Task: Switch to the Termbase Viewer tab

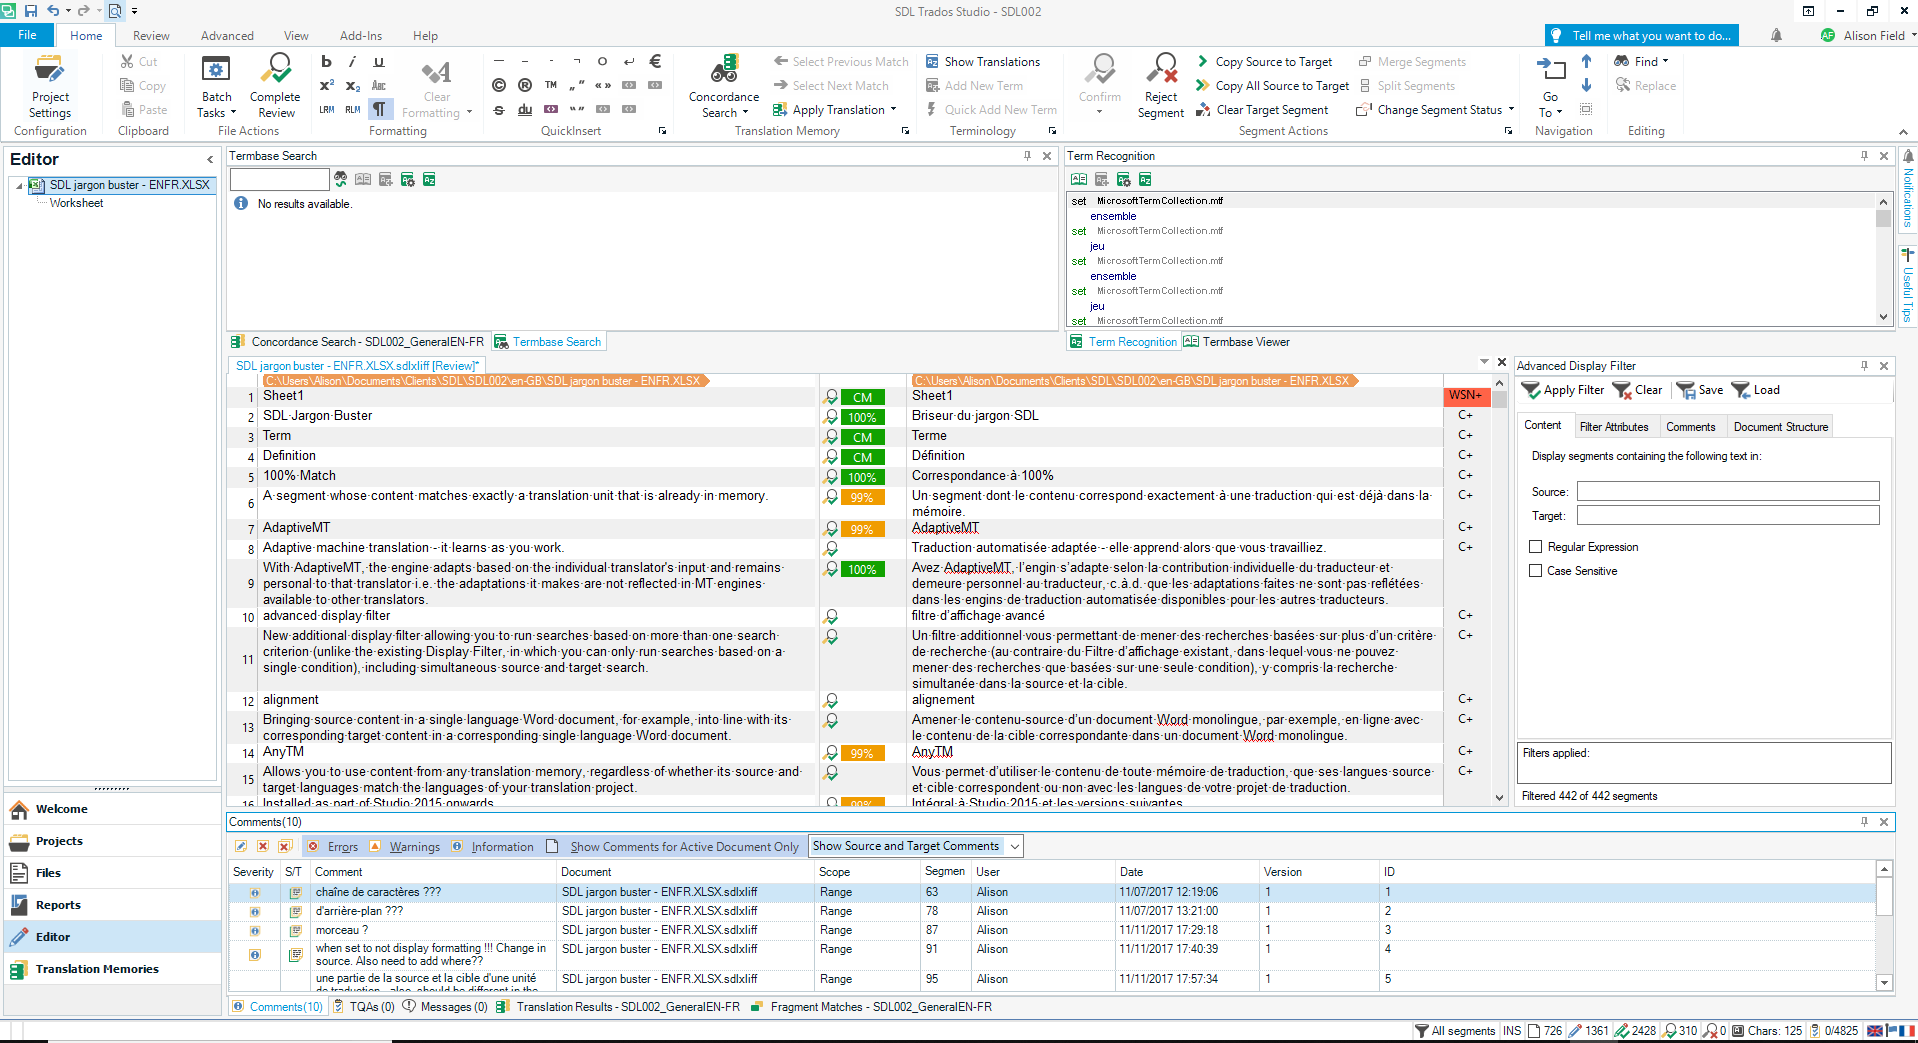Action: (x=1237, y=342)
